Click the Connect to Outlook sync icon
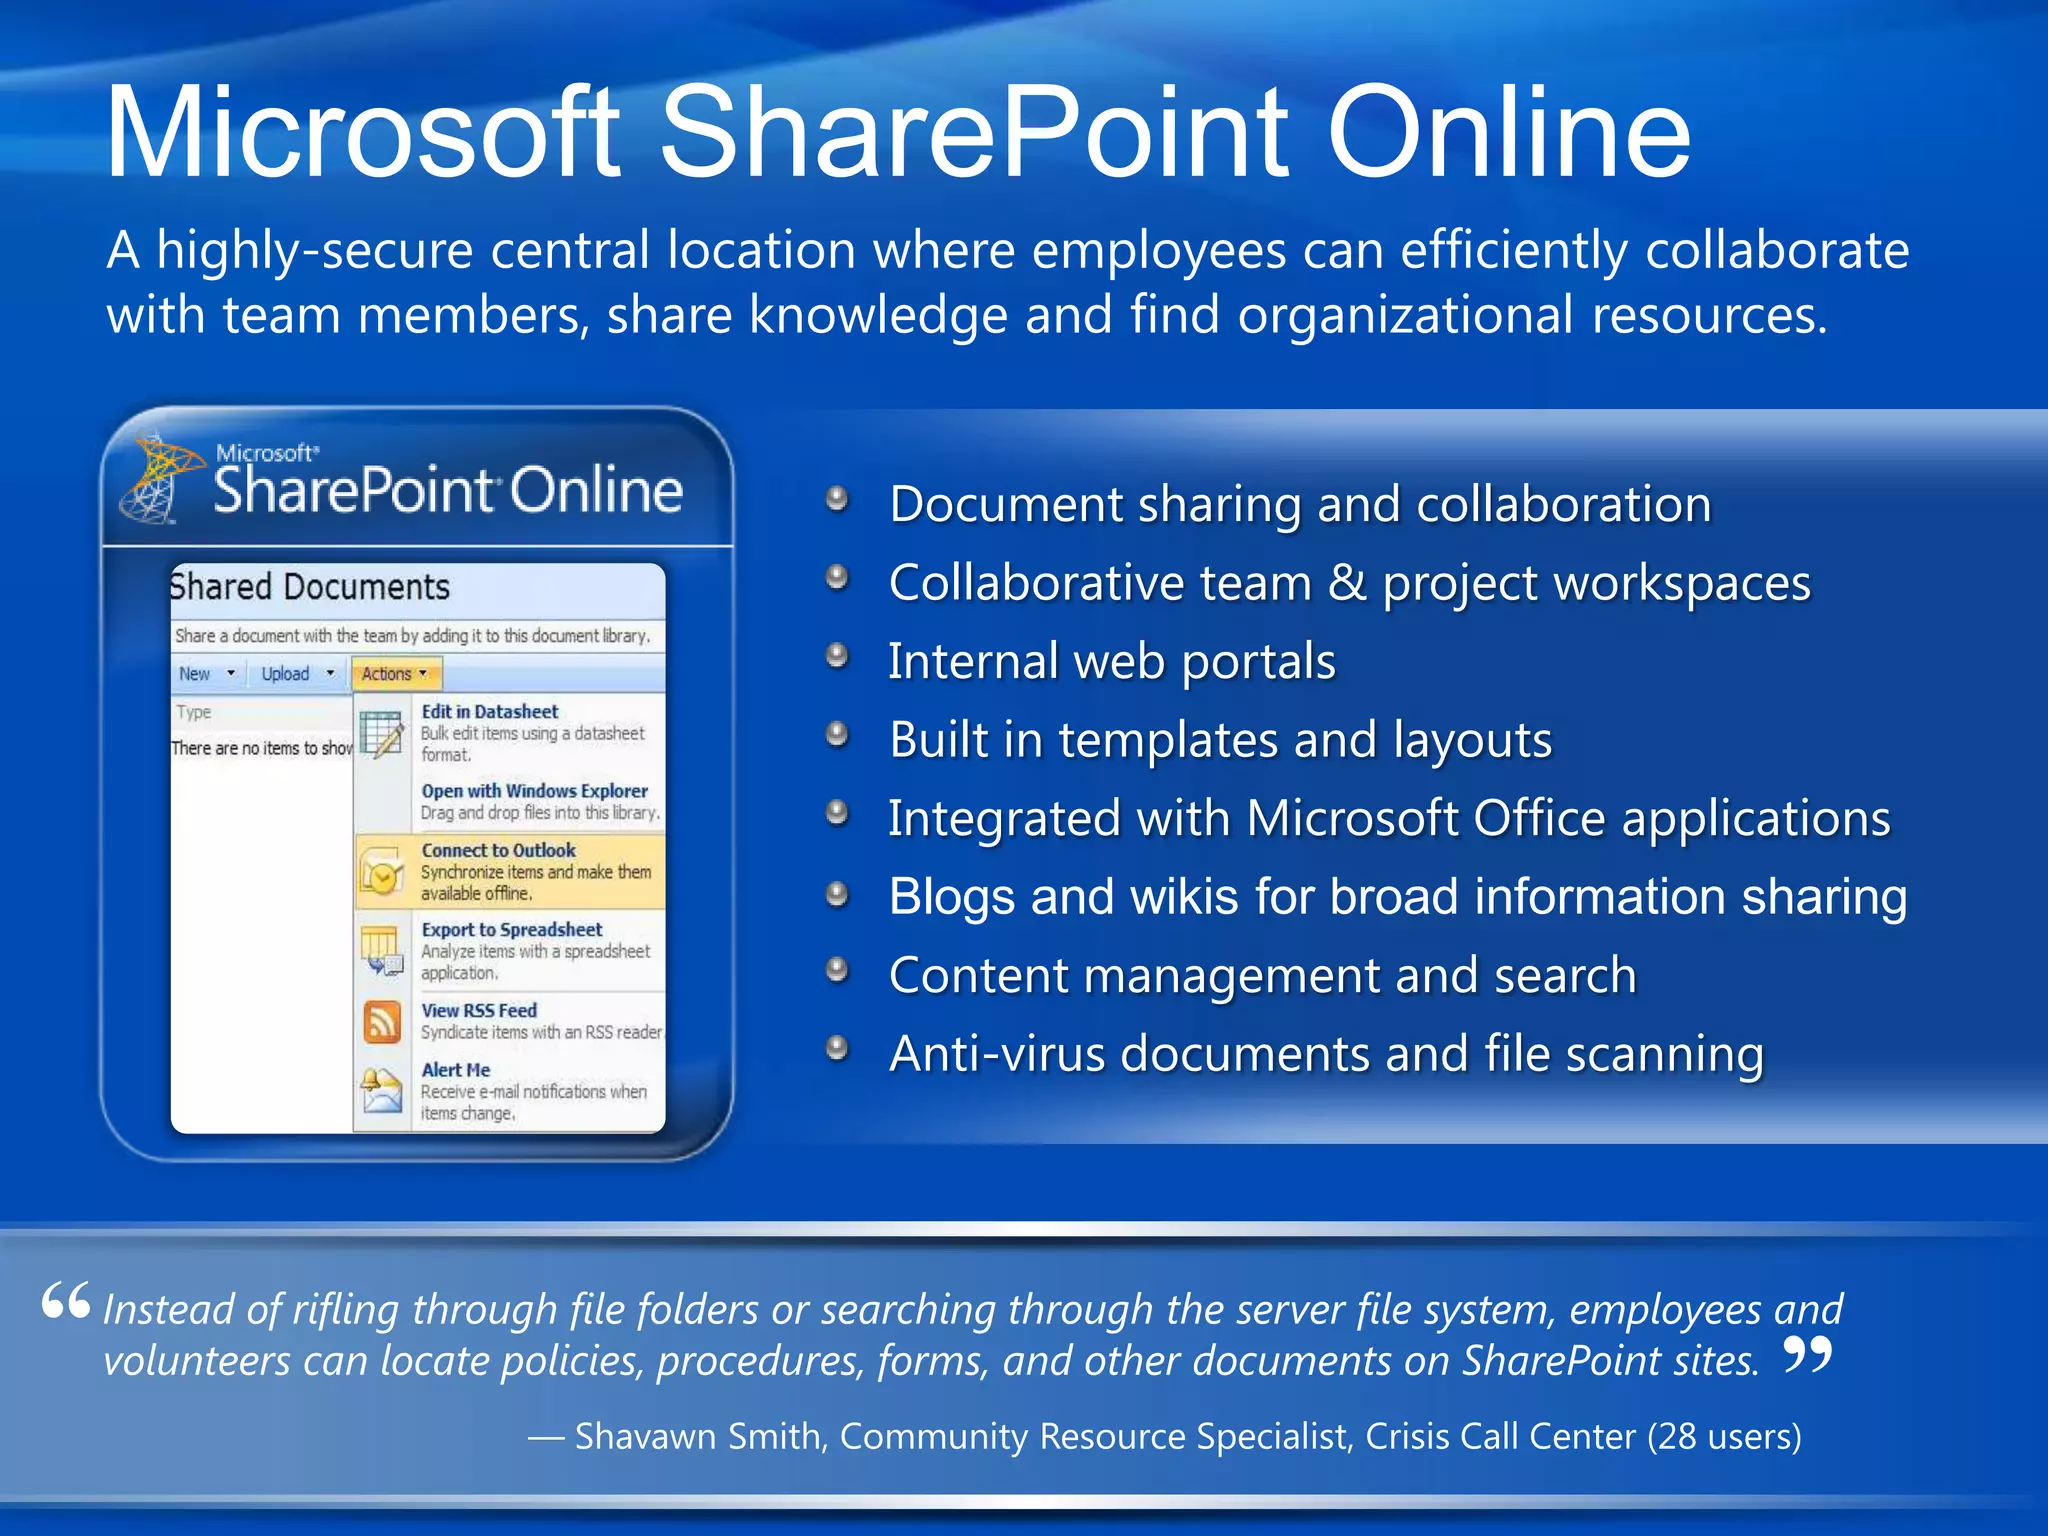 (x=382, y=873)
